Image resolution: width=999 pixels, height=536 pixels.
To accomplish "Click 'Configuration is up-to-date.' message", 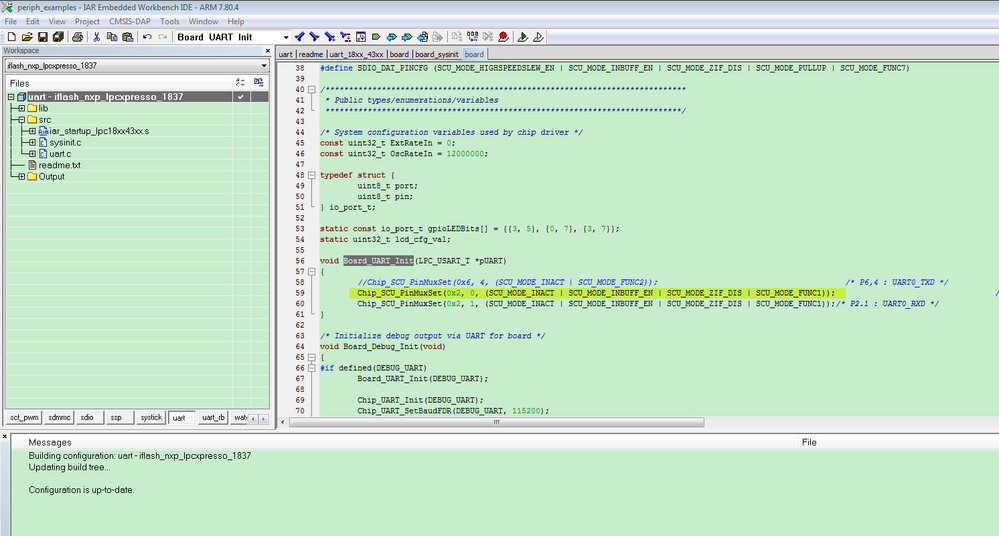I will [82, 490].
